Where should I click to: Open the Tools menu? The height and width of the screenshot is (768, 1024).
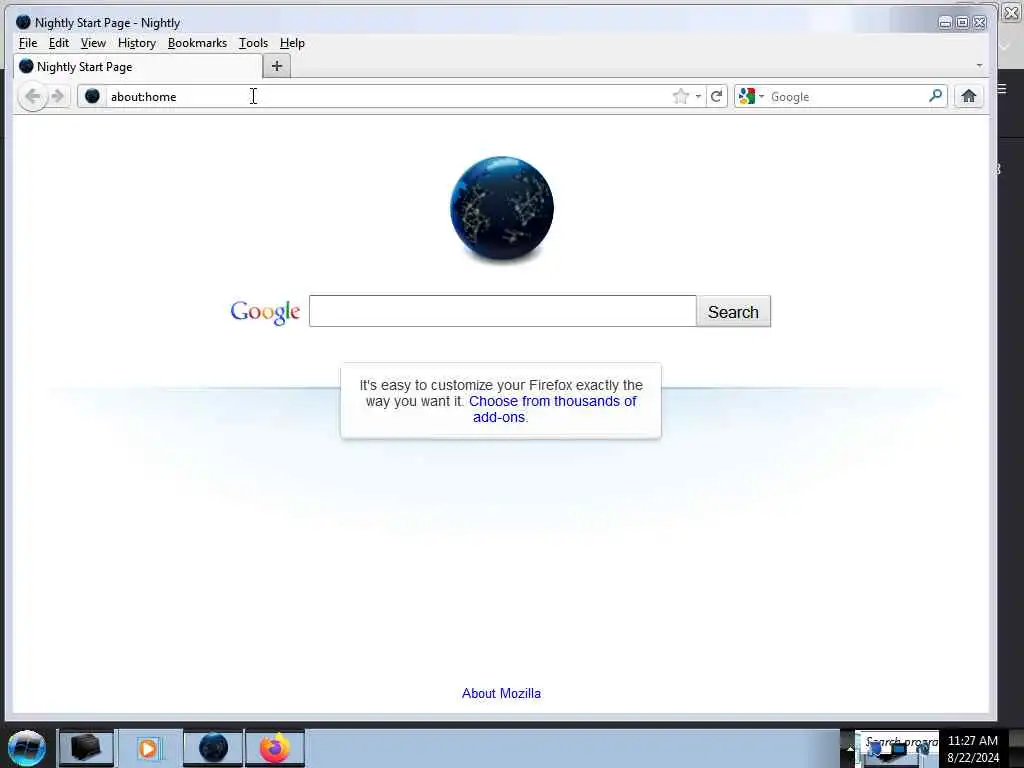click(x=253, y=43)
